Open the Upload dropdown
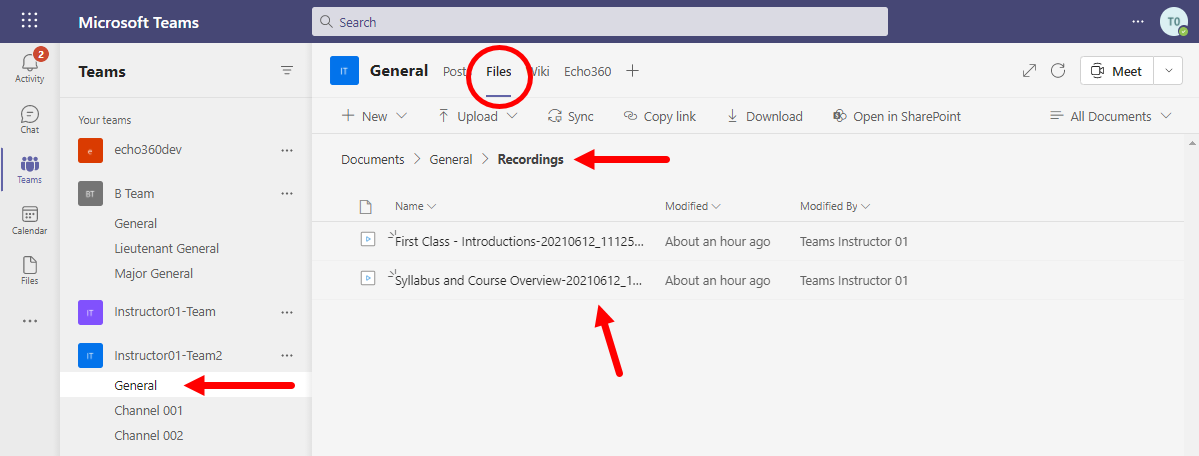Image resolution: width=1199 pixels, height=456 pixels. pos(477,116)
